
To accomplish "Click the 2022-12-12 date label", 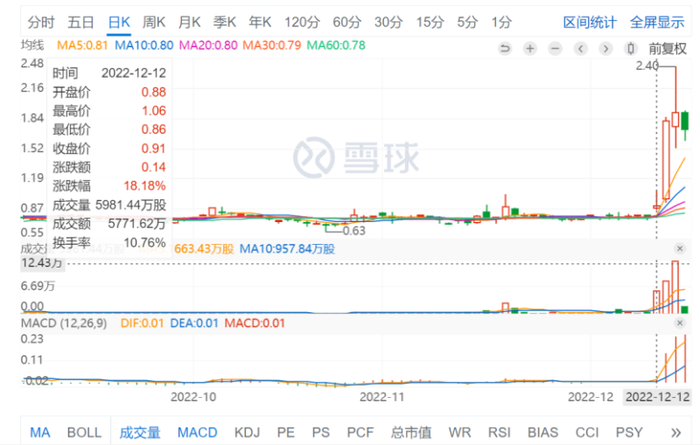I will click(x=657, y=397).
